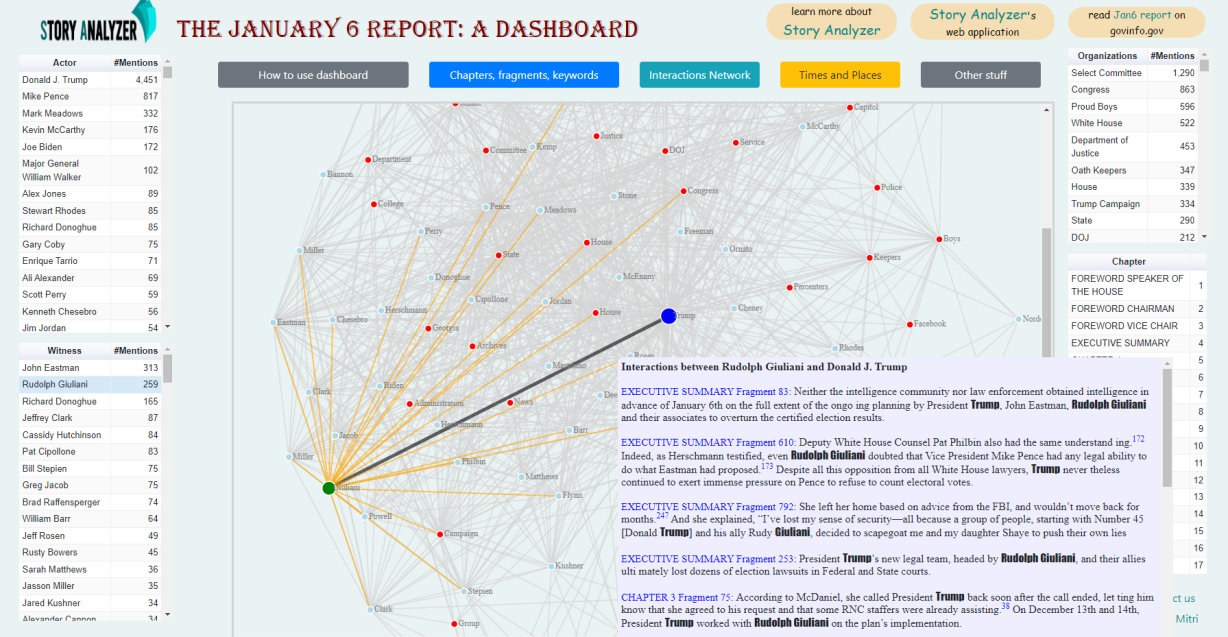Open CHAPTER 3 Fragment 75 link
Screen dimensions: 1228x637
click(x=675, y=597)
